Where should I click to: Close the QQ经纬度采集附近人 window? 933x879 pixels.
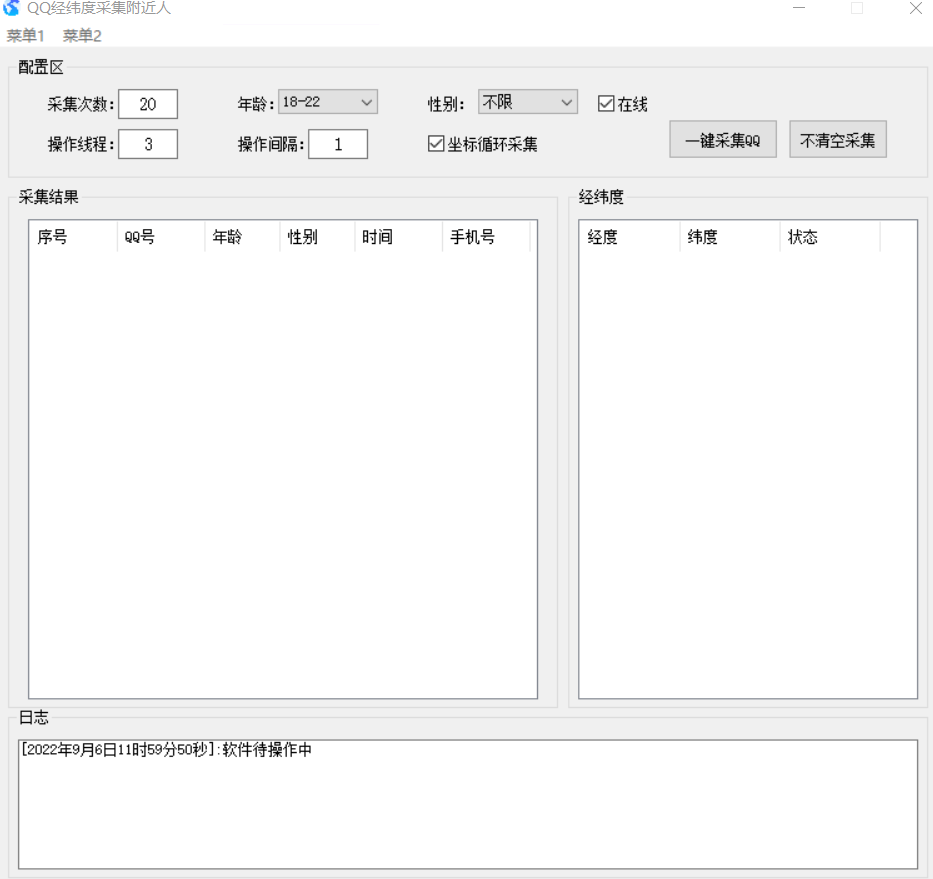916,8
